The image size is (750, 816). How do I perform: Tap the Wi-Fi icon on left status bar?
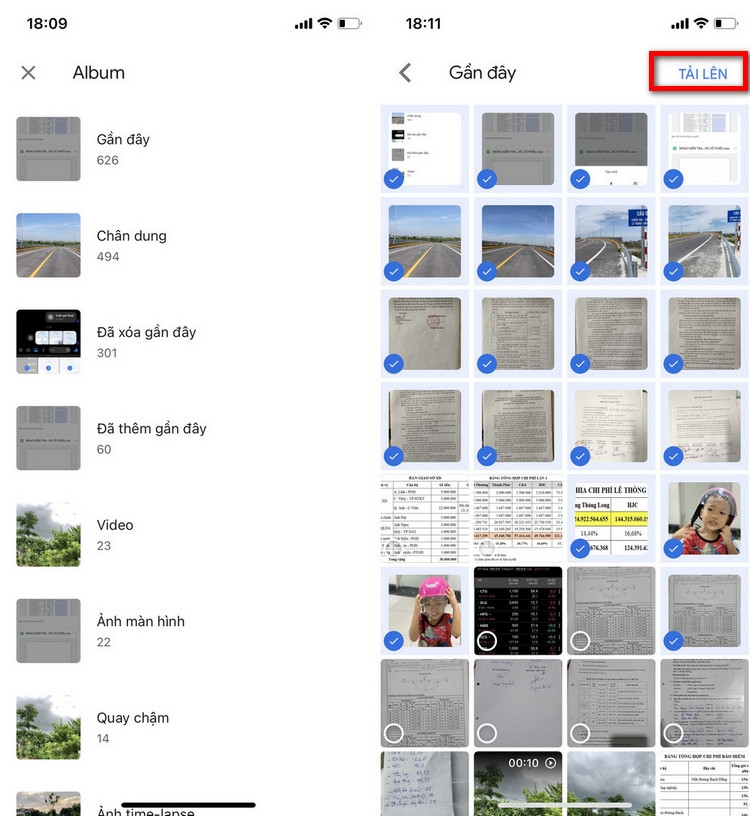(325, 23)
